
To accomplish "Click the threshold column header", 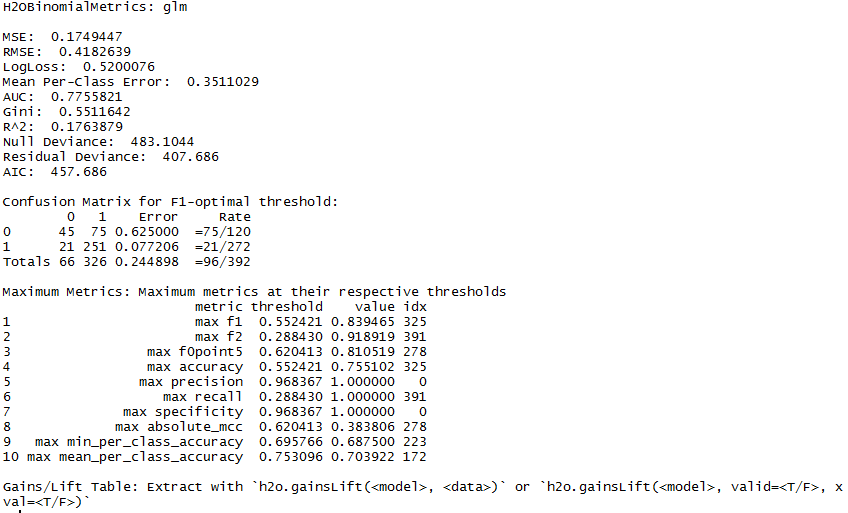I will point(287,306).
